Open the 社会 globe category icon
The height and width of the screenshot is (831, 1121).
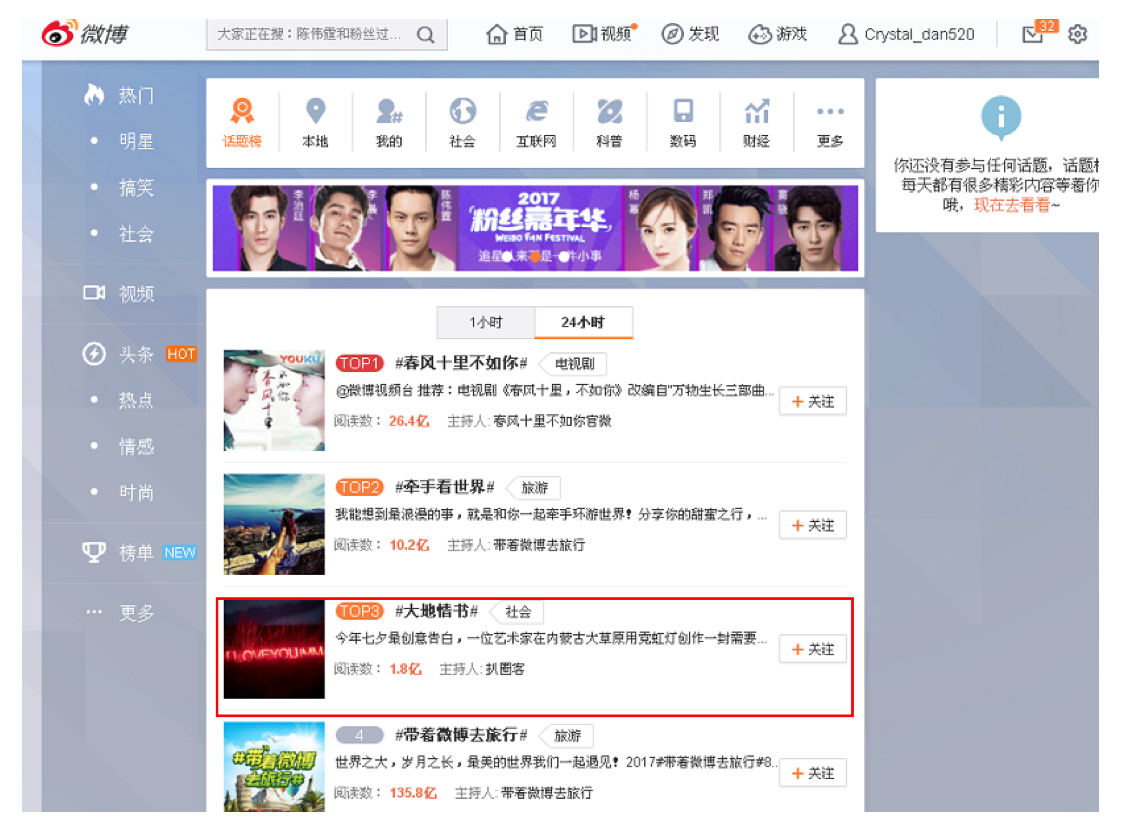click(462, 111)
